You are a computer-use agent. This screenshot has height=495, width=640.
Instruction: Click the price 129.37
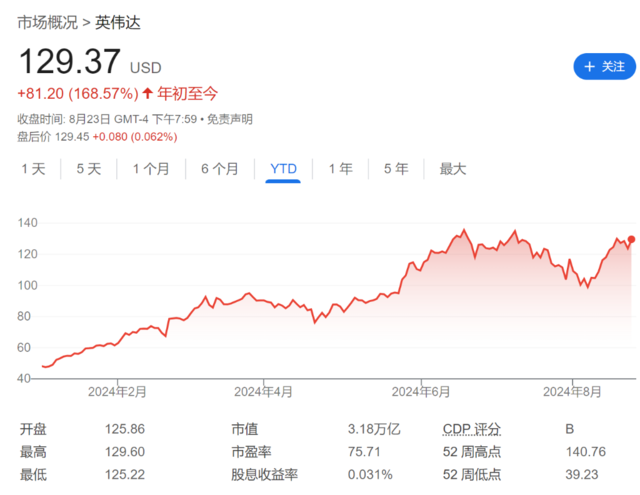point(70,62)
